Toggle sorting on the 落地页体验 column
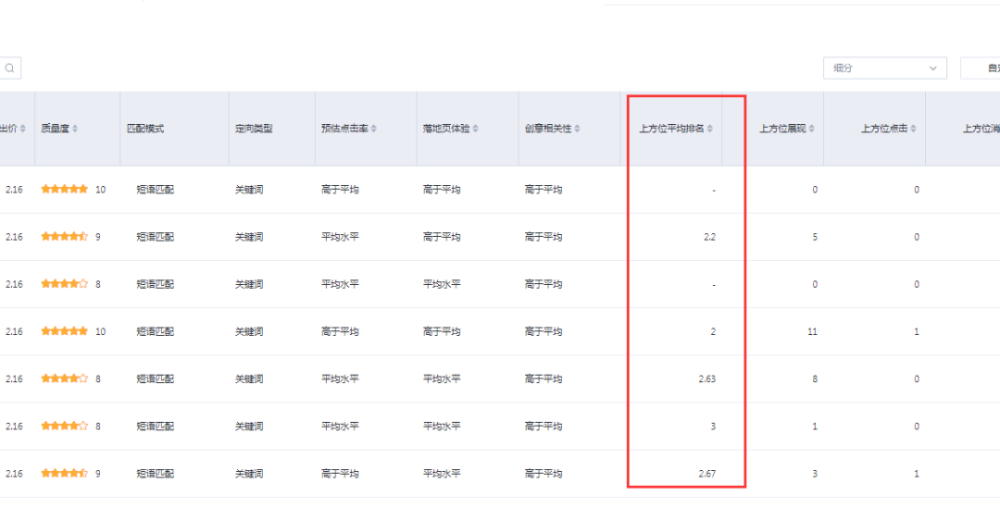 [x=475, y=129]
